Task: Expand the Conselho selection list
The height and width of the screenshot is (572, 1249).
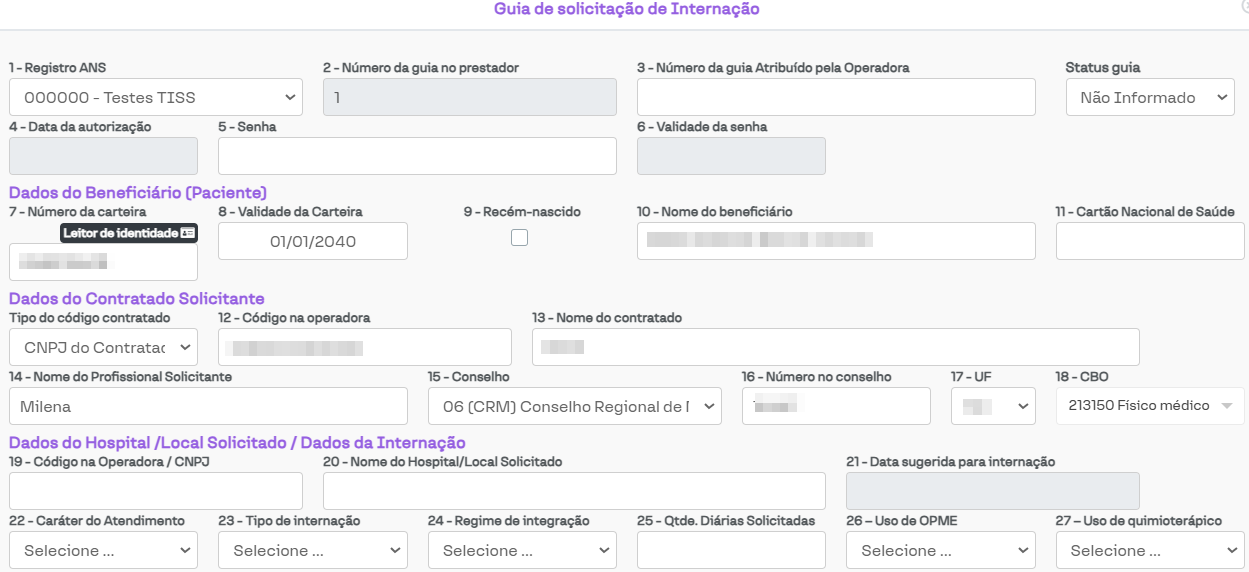Action: (574, 406)
